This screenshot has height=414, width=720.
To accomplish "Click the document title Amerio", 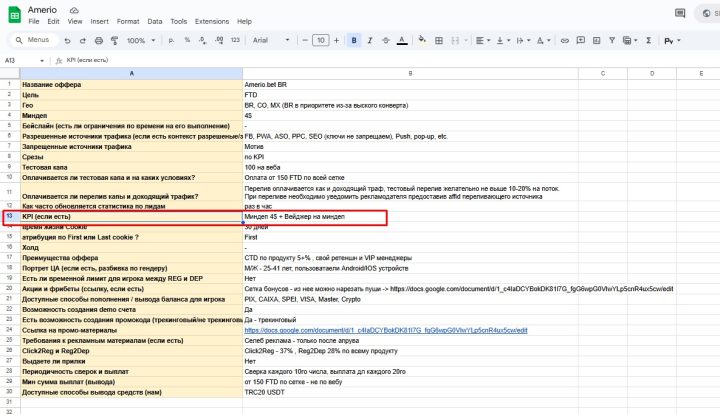I will [x=42, y=10].
